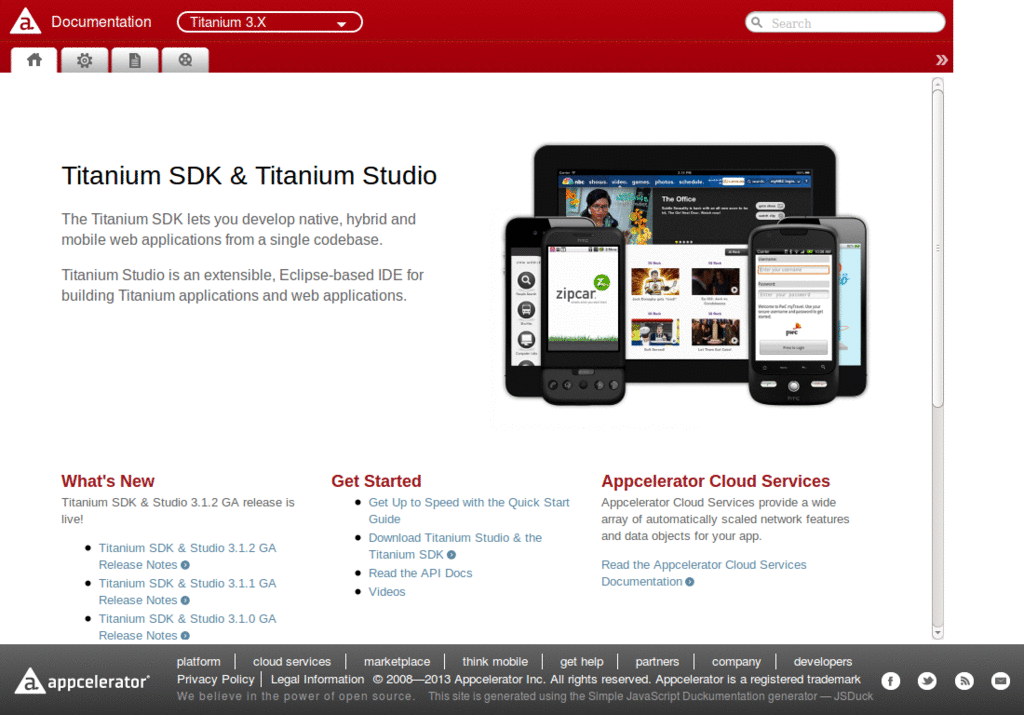Open the platform footer link
1024x715 pixels.
point(199,661)
